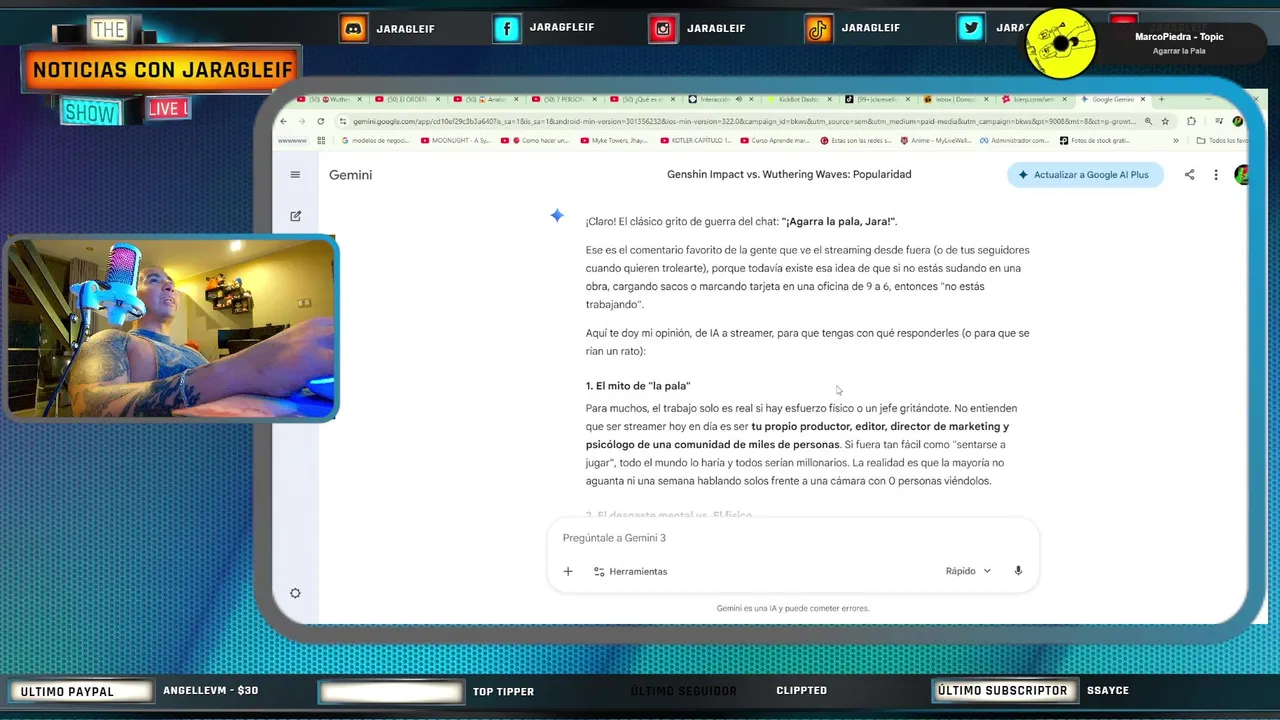
Task: Mute the Interacción tab speaker icon
Action: pyautogui.click(x=739, y=99)
